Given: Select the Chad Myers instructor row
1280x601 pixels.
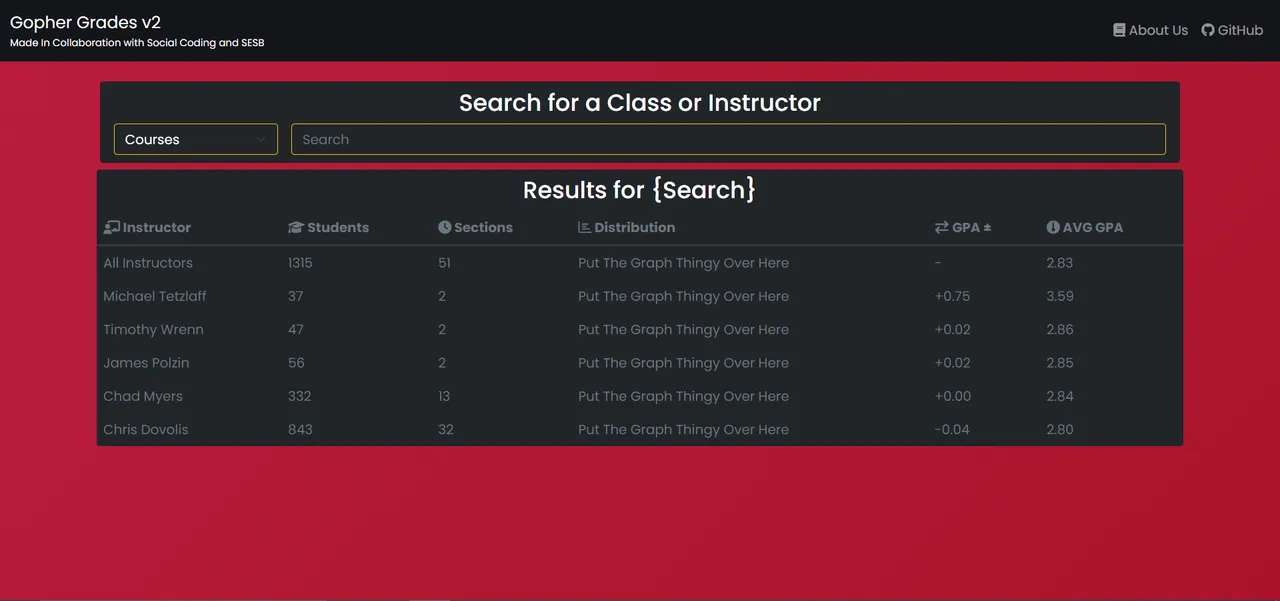Looking at the screenshot, I should (x=640, y=396).
